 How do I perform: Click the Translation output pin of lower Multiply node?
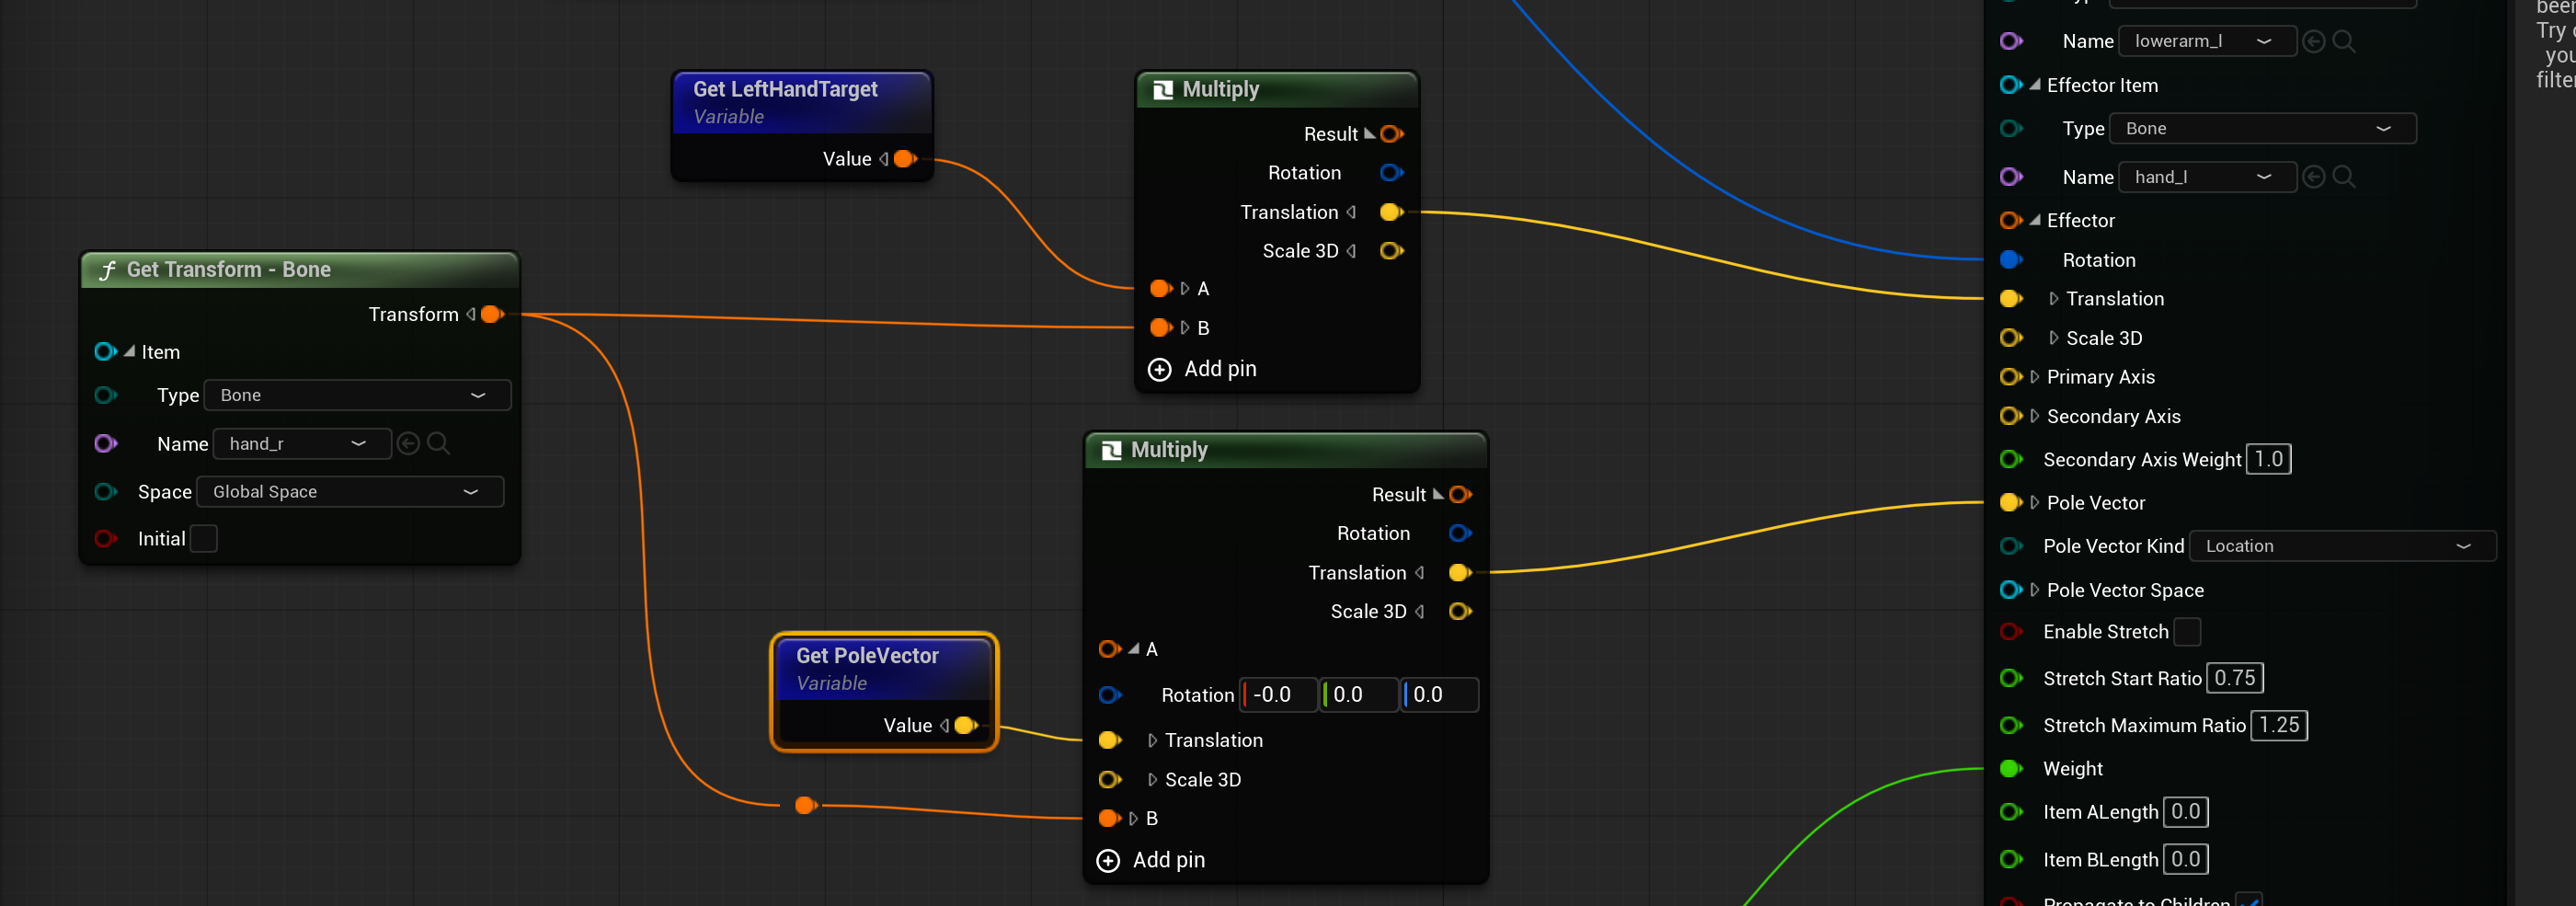point(1460,572)
